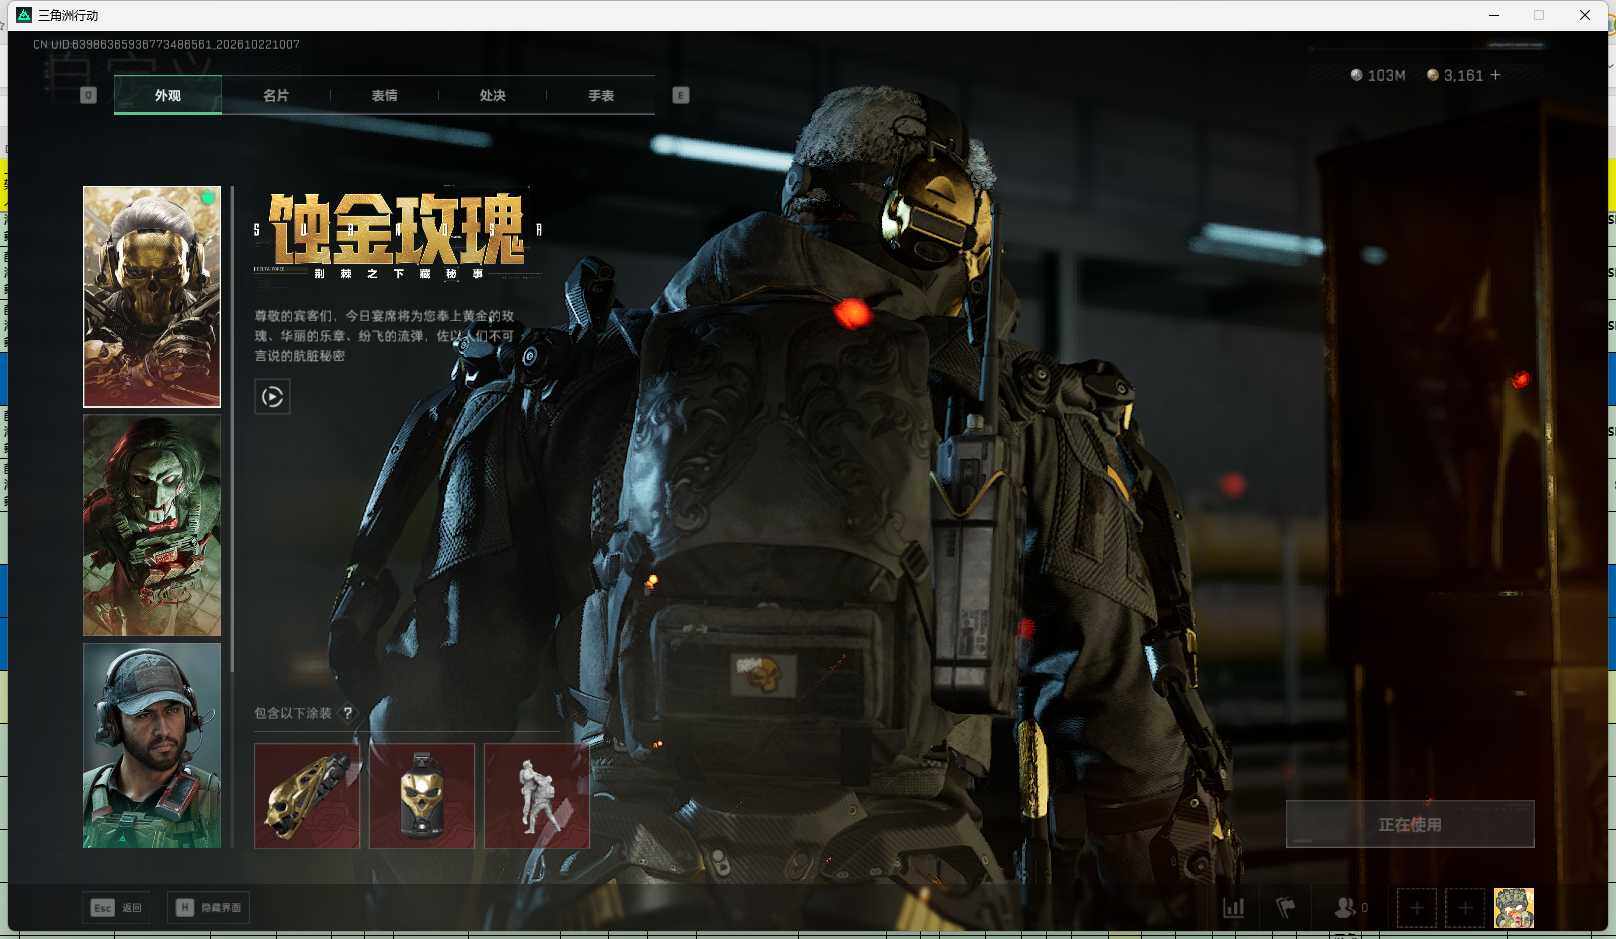
Task: Open the 名片 tab
Action: (276, 95)
